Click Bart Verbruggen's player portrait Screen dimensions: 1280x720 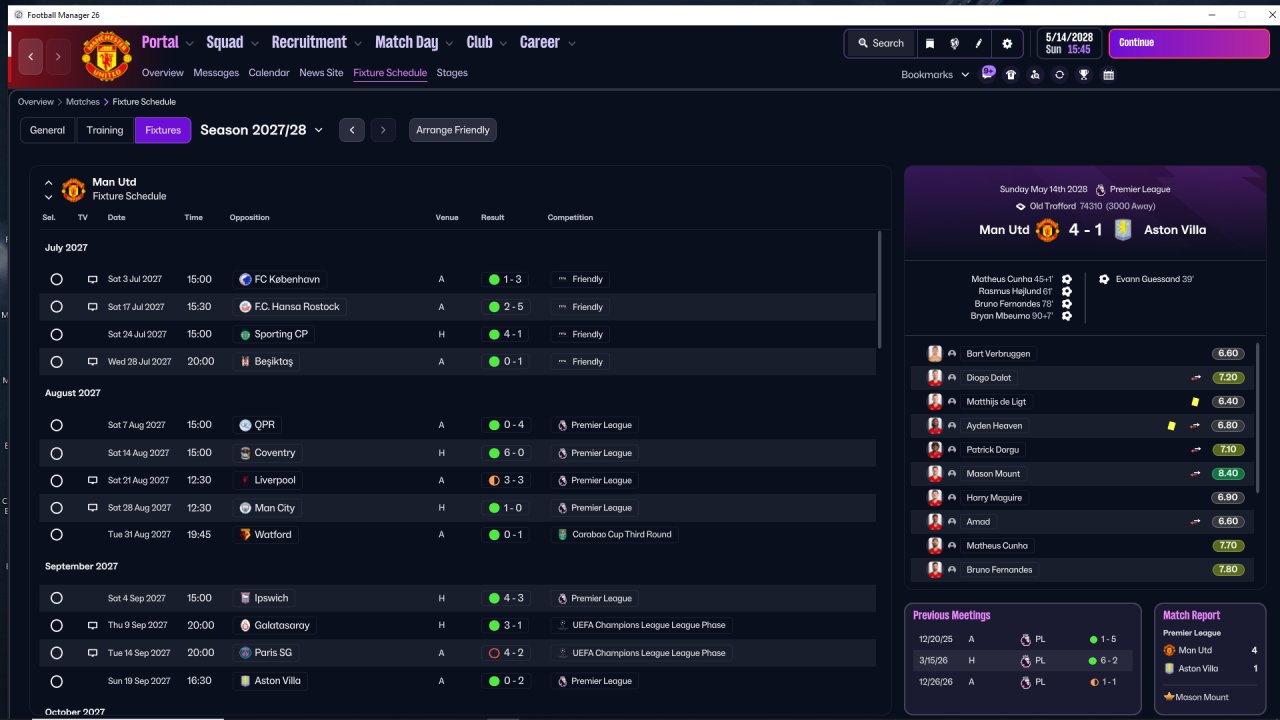935,354
